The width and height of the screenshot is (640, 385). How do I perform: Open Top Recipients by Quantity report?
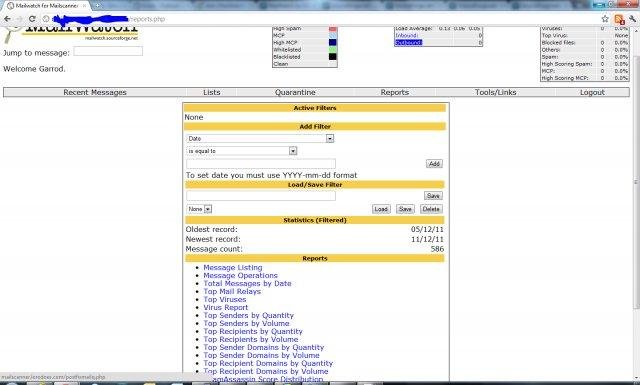(253, 331)
